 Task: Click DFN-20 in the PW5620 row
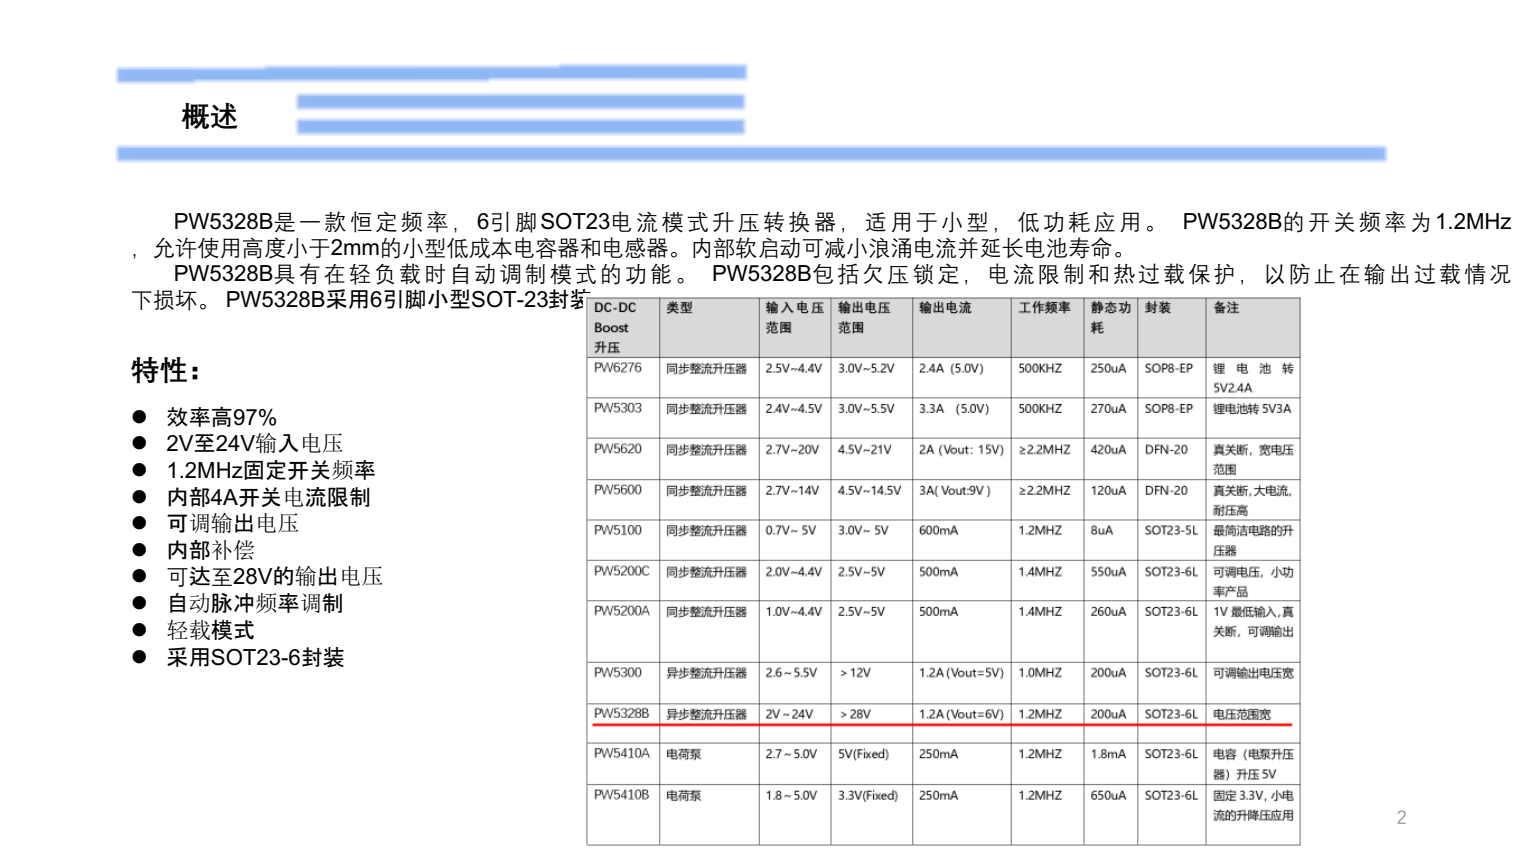tap(1166, 450)
